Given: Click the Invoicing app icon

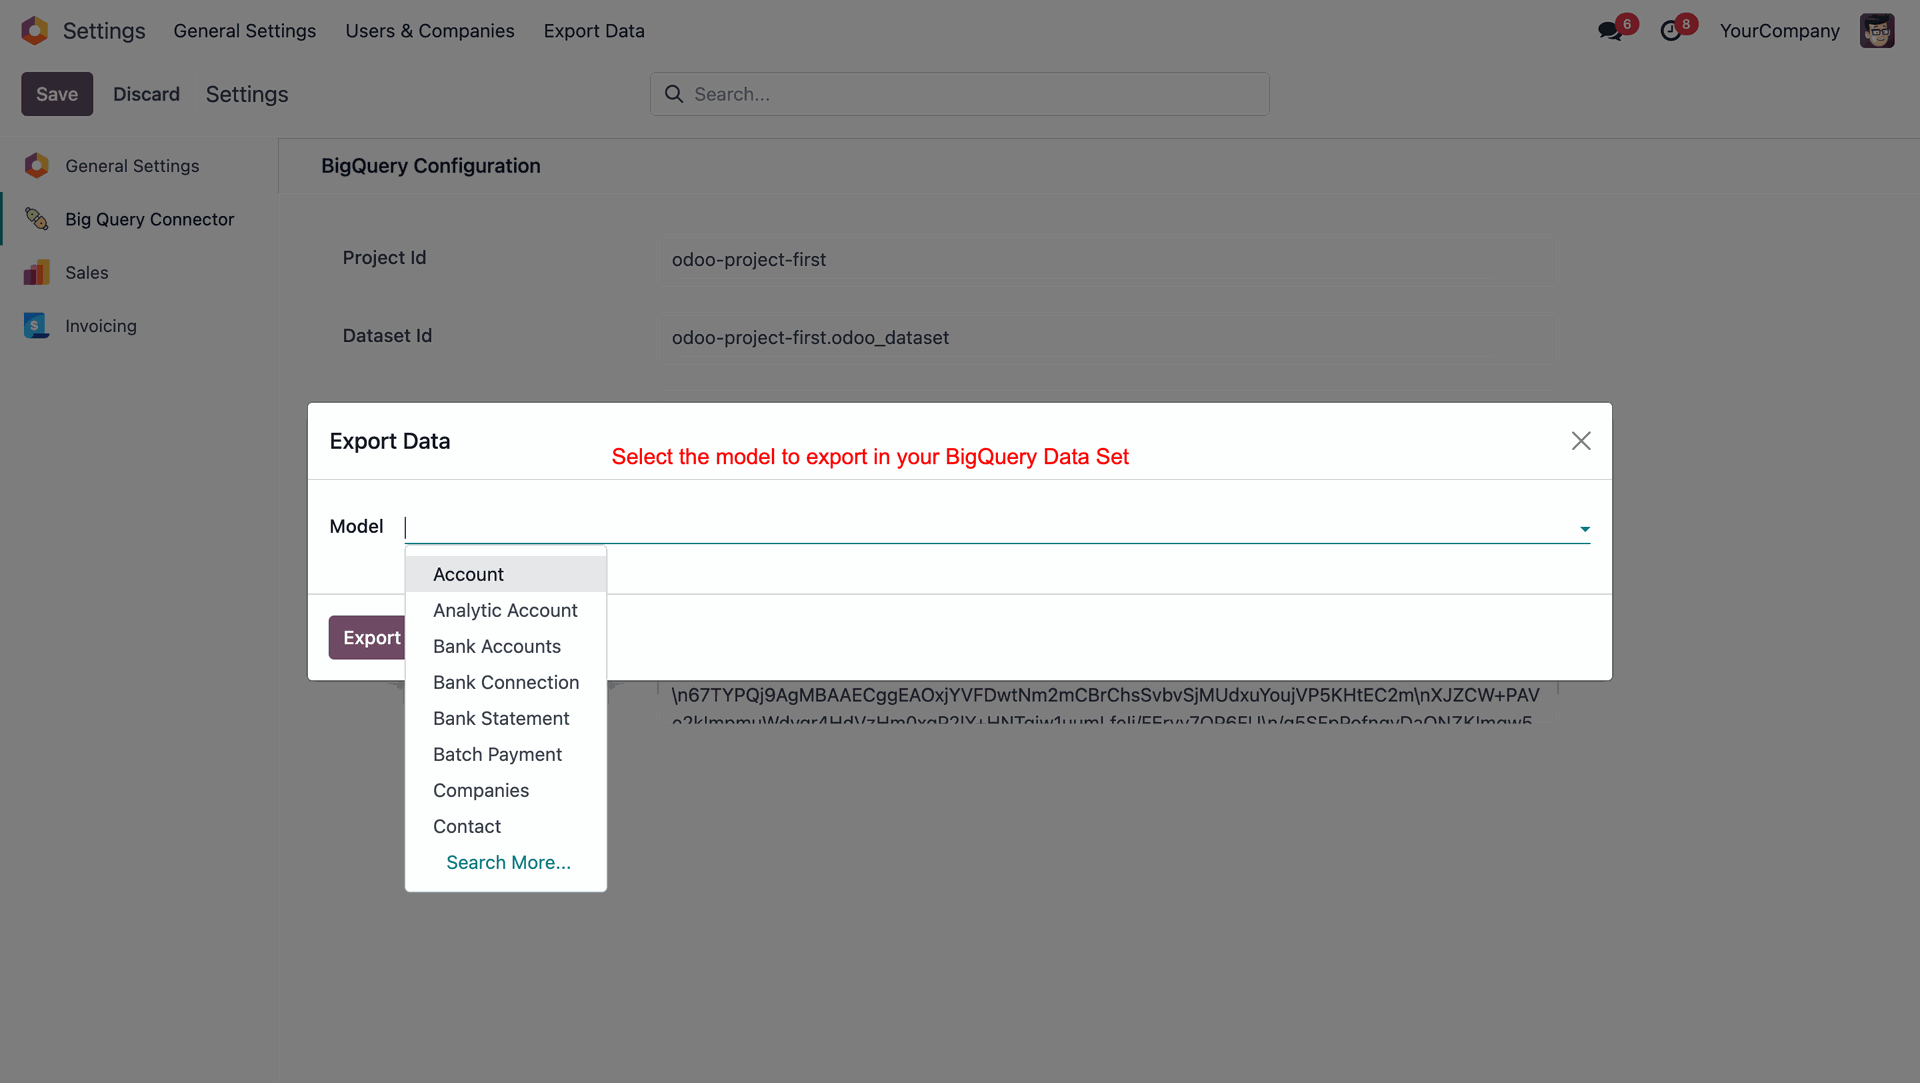Looking at the screenshot, I should click(x=37, y=326).
